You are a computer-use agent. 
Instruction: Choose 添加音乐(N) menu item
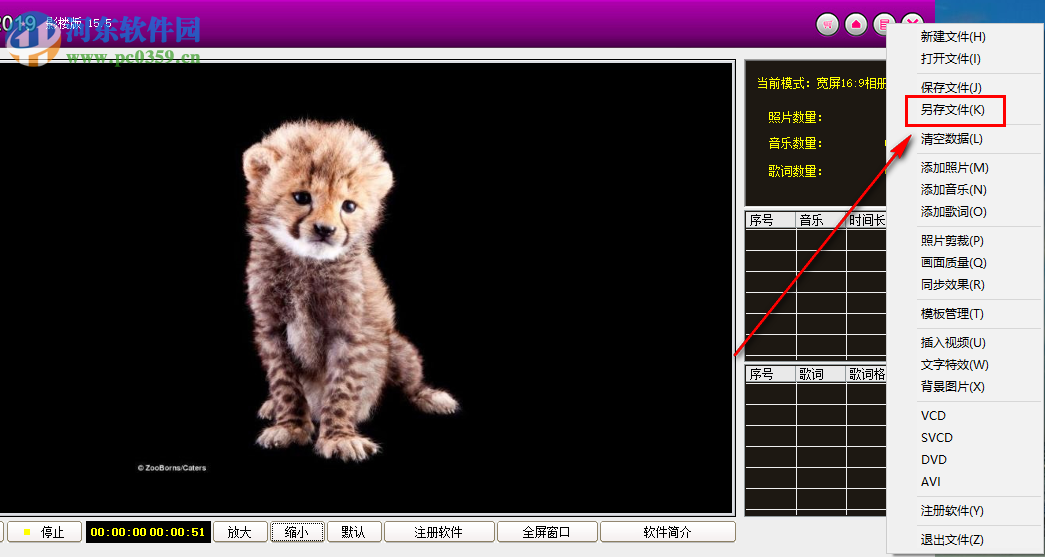point(954,190)
